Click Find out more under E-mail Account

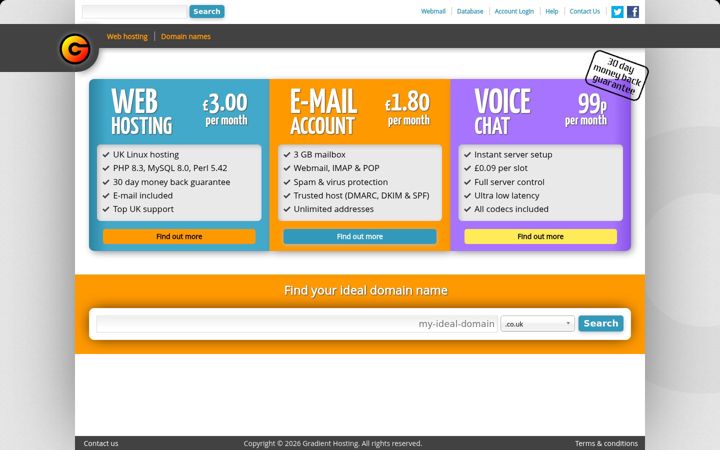[x=360, y=236]
